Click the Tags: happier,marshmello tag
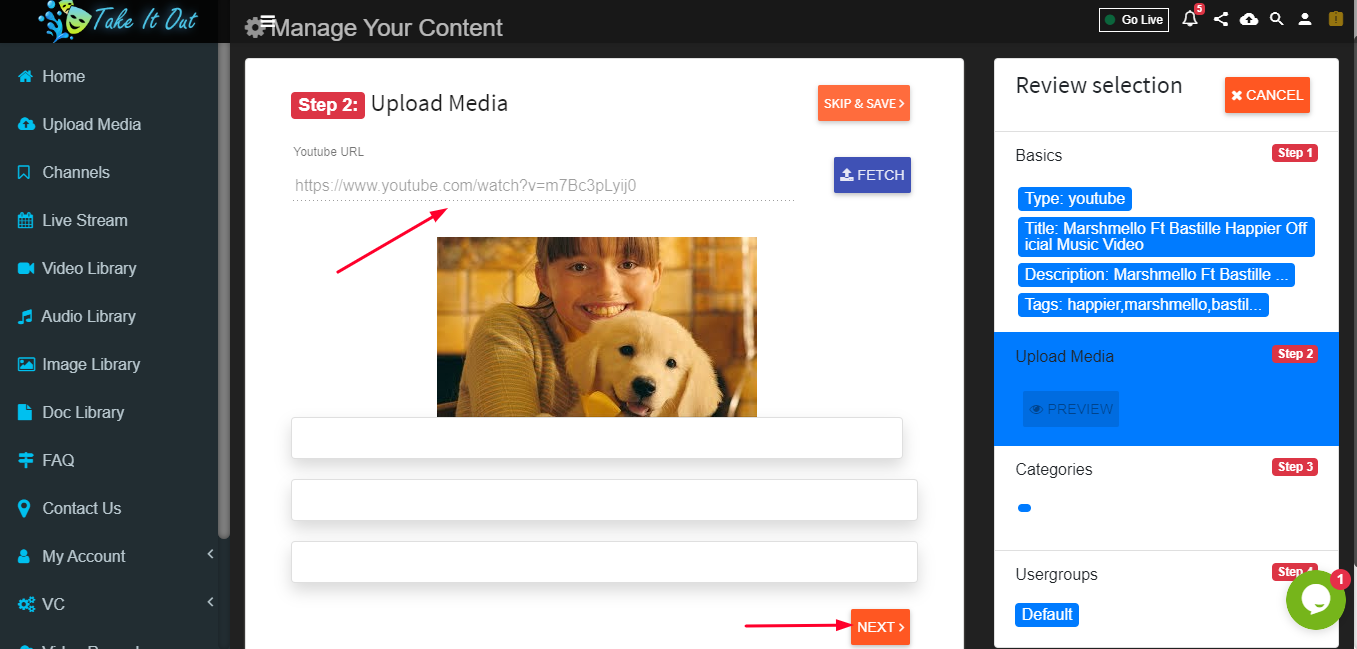 pos(1143,305)
